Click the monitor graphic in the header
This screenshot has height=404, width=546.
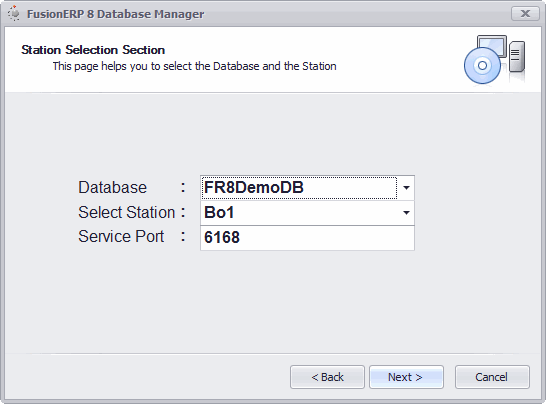click(492, 45)
